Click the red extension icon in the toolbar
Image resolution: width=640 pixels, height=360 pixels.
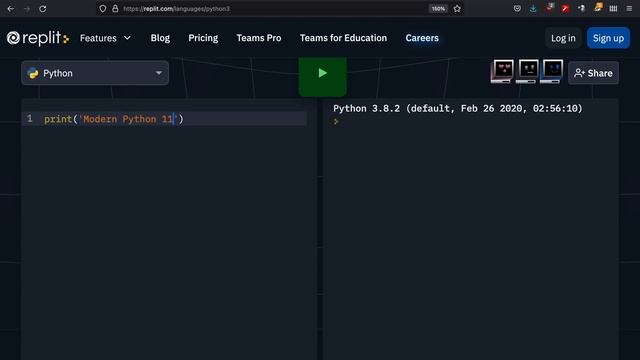tap(565, 9)
